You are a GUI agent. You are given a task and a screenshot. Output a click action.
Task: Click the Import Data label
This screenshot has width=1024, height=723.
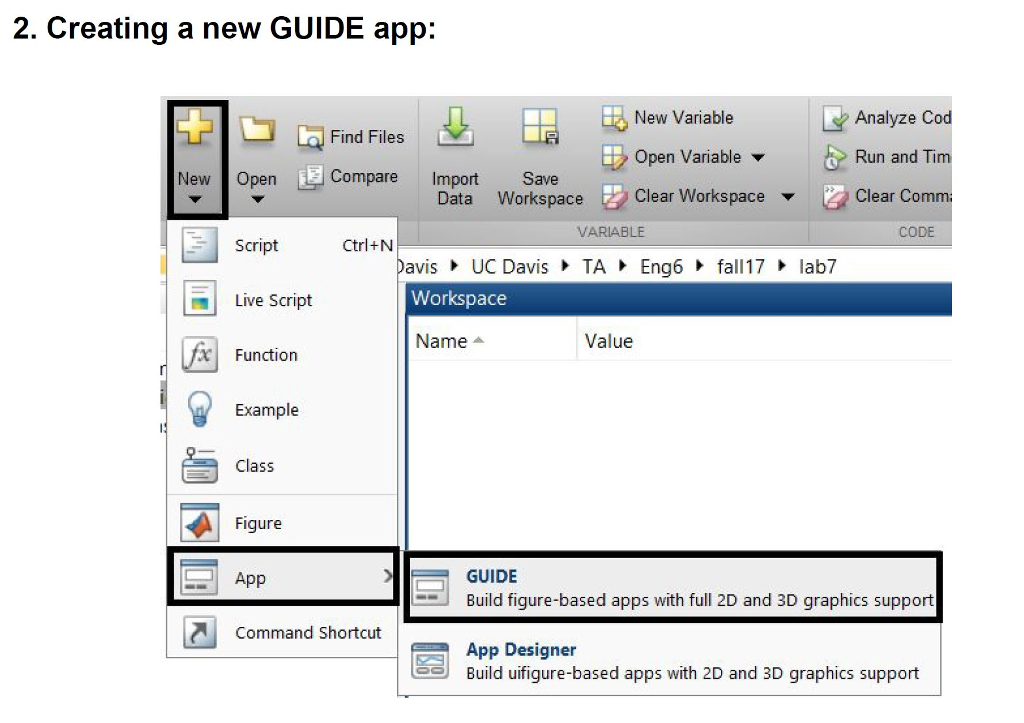455,189
